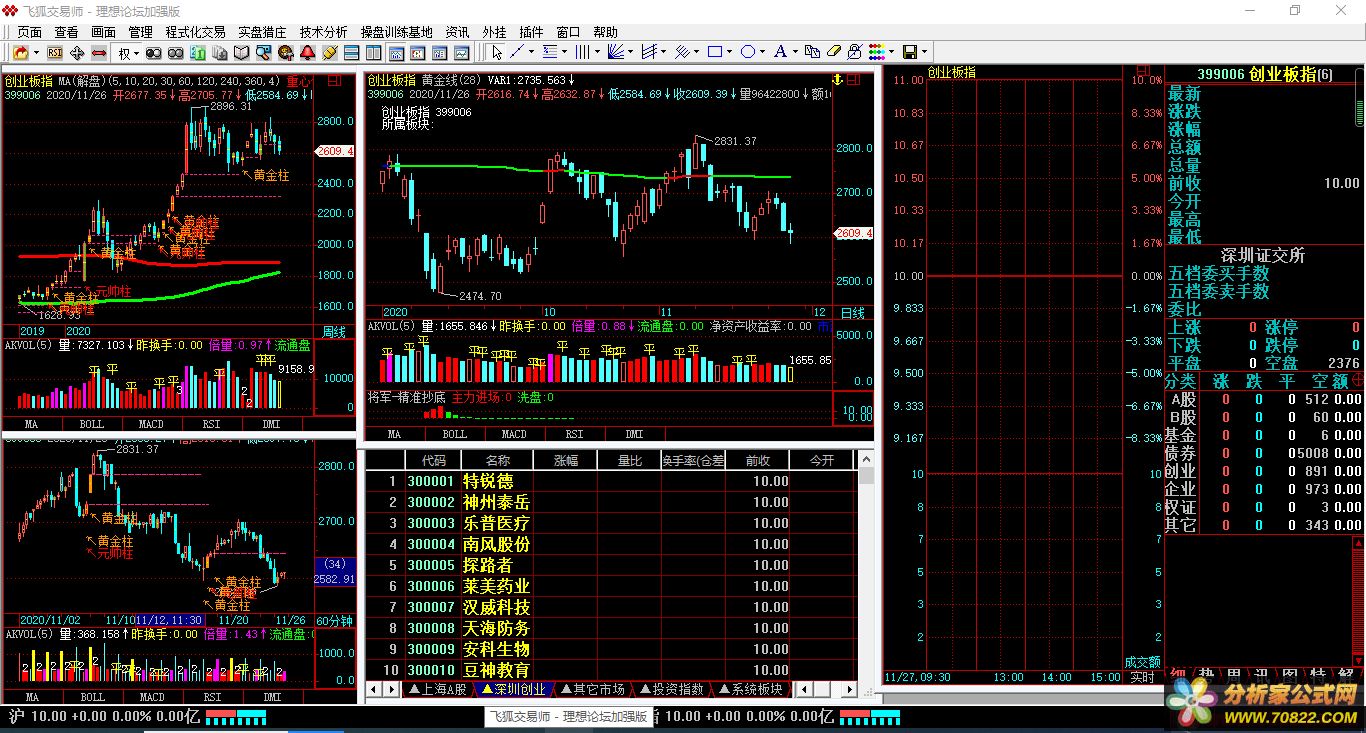Click the red horizontal double-arrow icon
1366x733 pixels.
(x=99, y=53)
